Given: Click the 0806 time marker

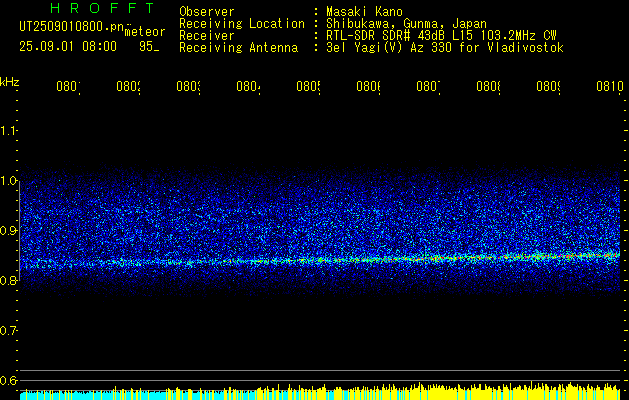Looking at the screenshot, I should (x=368, y=86).
